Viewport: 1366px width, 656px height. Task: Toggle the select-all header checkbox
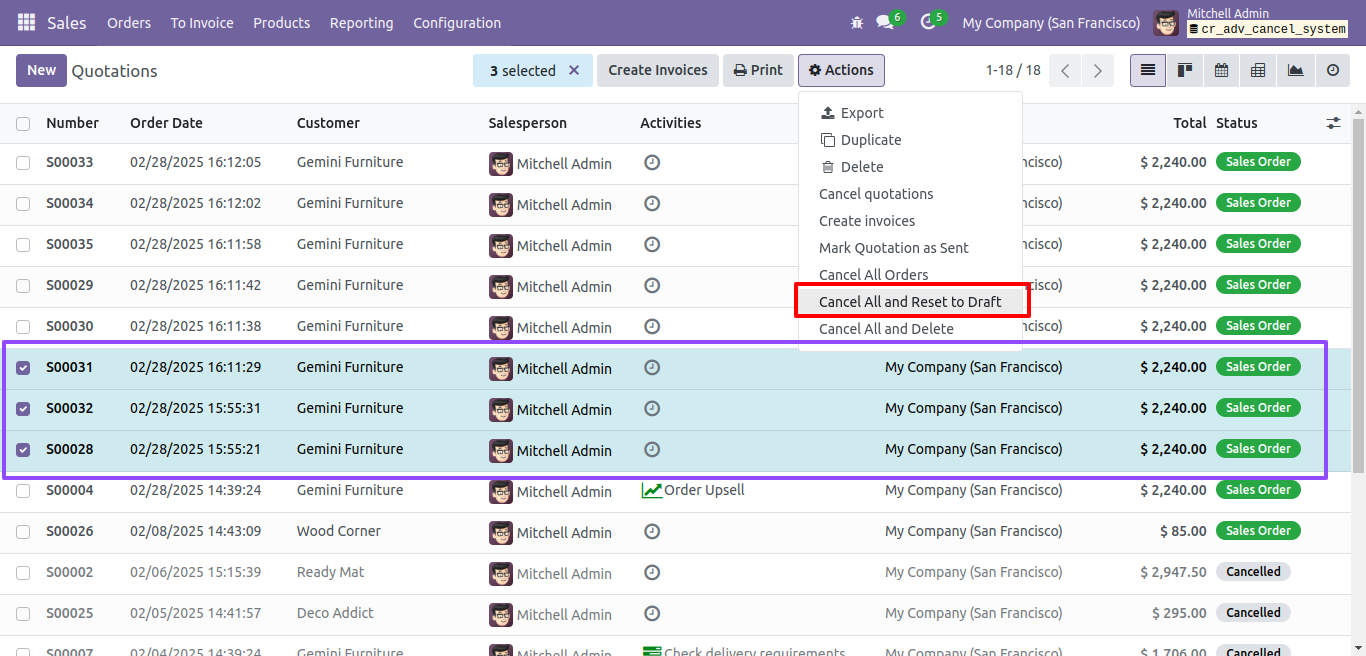coord(23,124)
